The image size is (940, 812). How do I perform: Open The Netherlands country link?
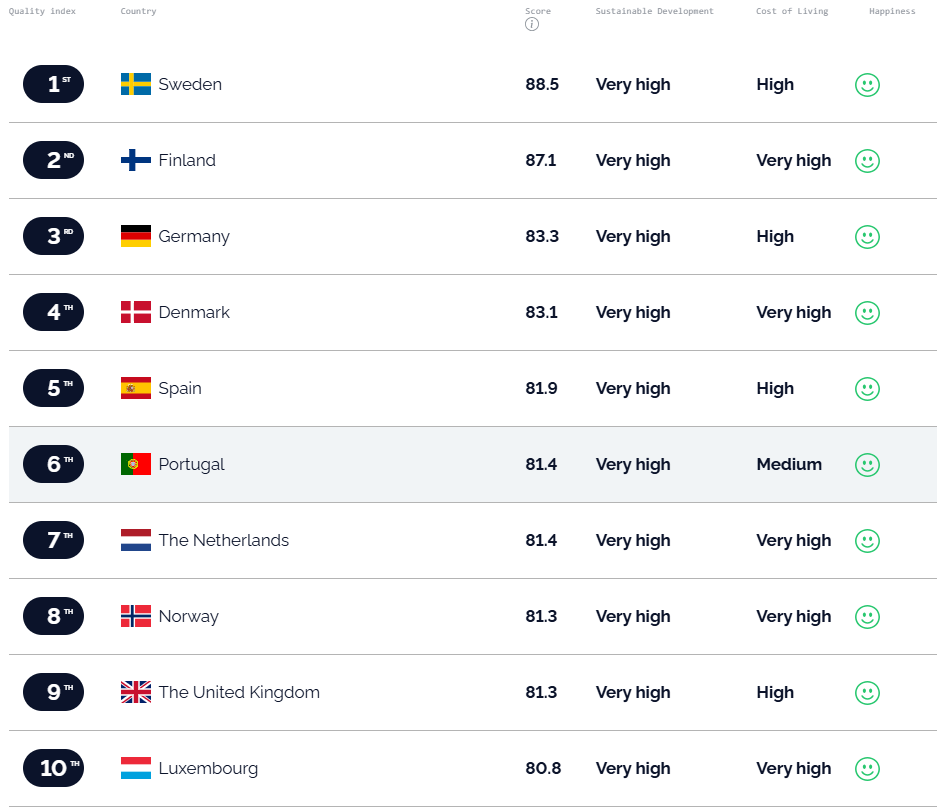pos(224,540)
